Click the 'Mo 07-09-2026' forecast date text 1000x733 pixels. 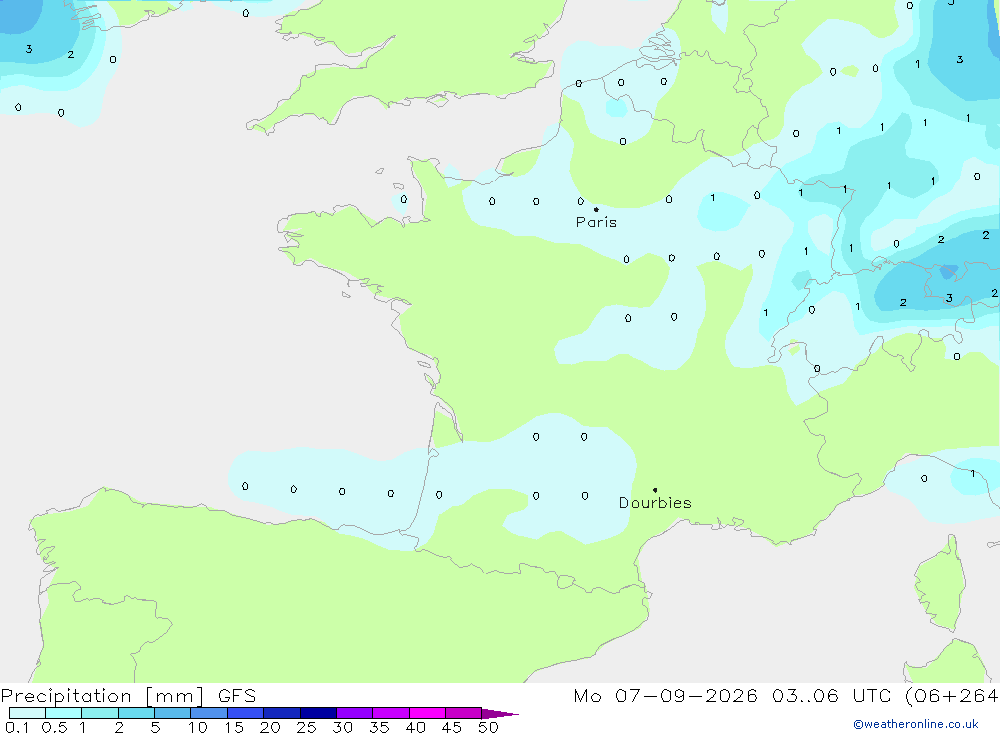pos(665,695)
